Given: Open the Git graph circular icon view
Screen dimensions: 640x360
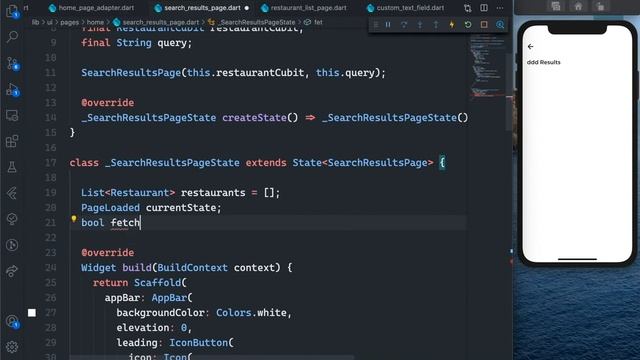Looking at the screenshot, I should (12, 245).
